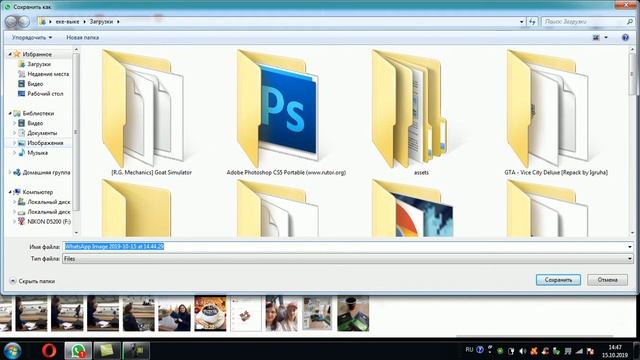Click the magnifier icon in search box
Screen dimensions: 640x360
[630, 22]
